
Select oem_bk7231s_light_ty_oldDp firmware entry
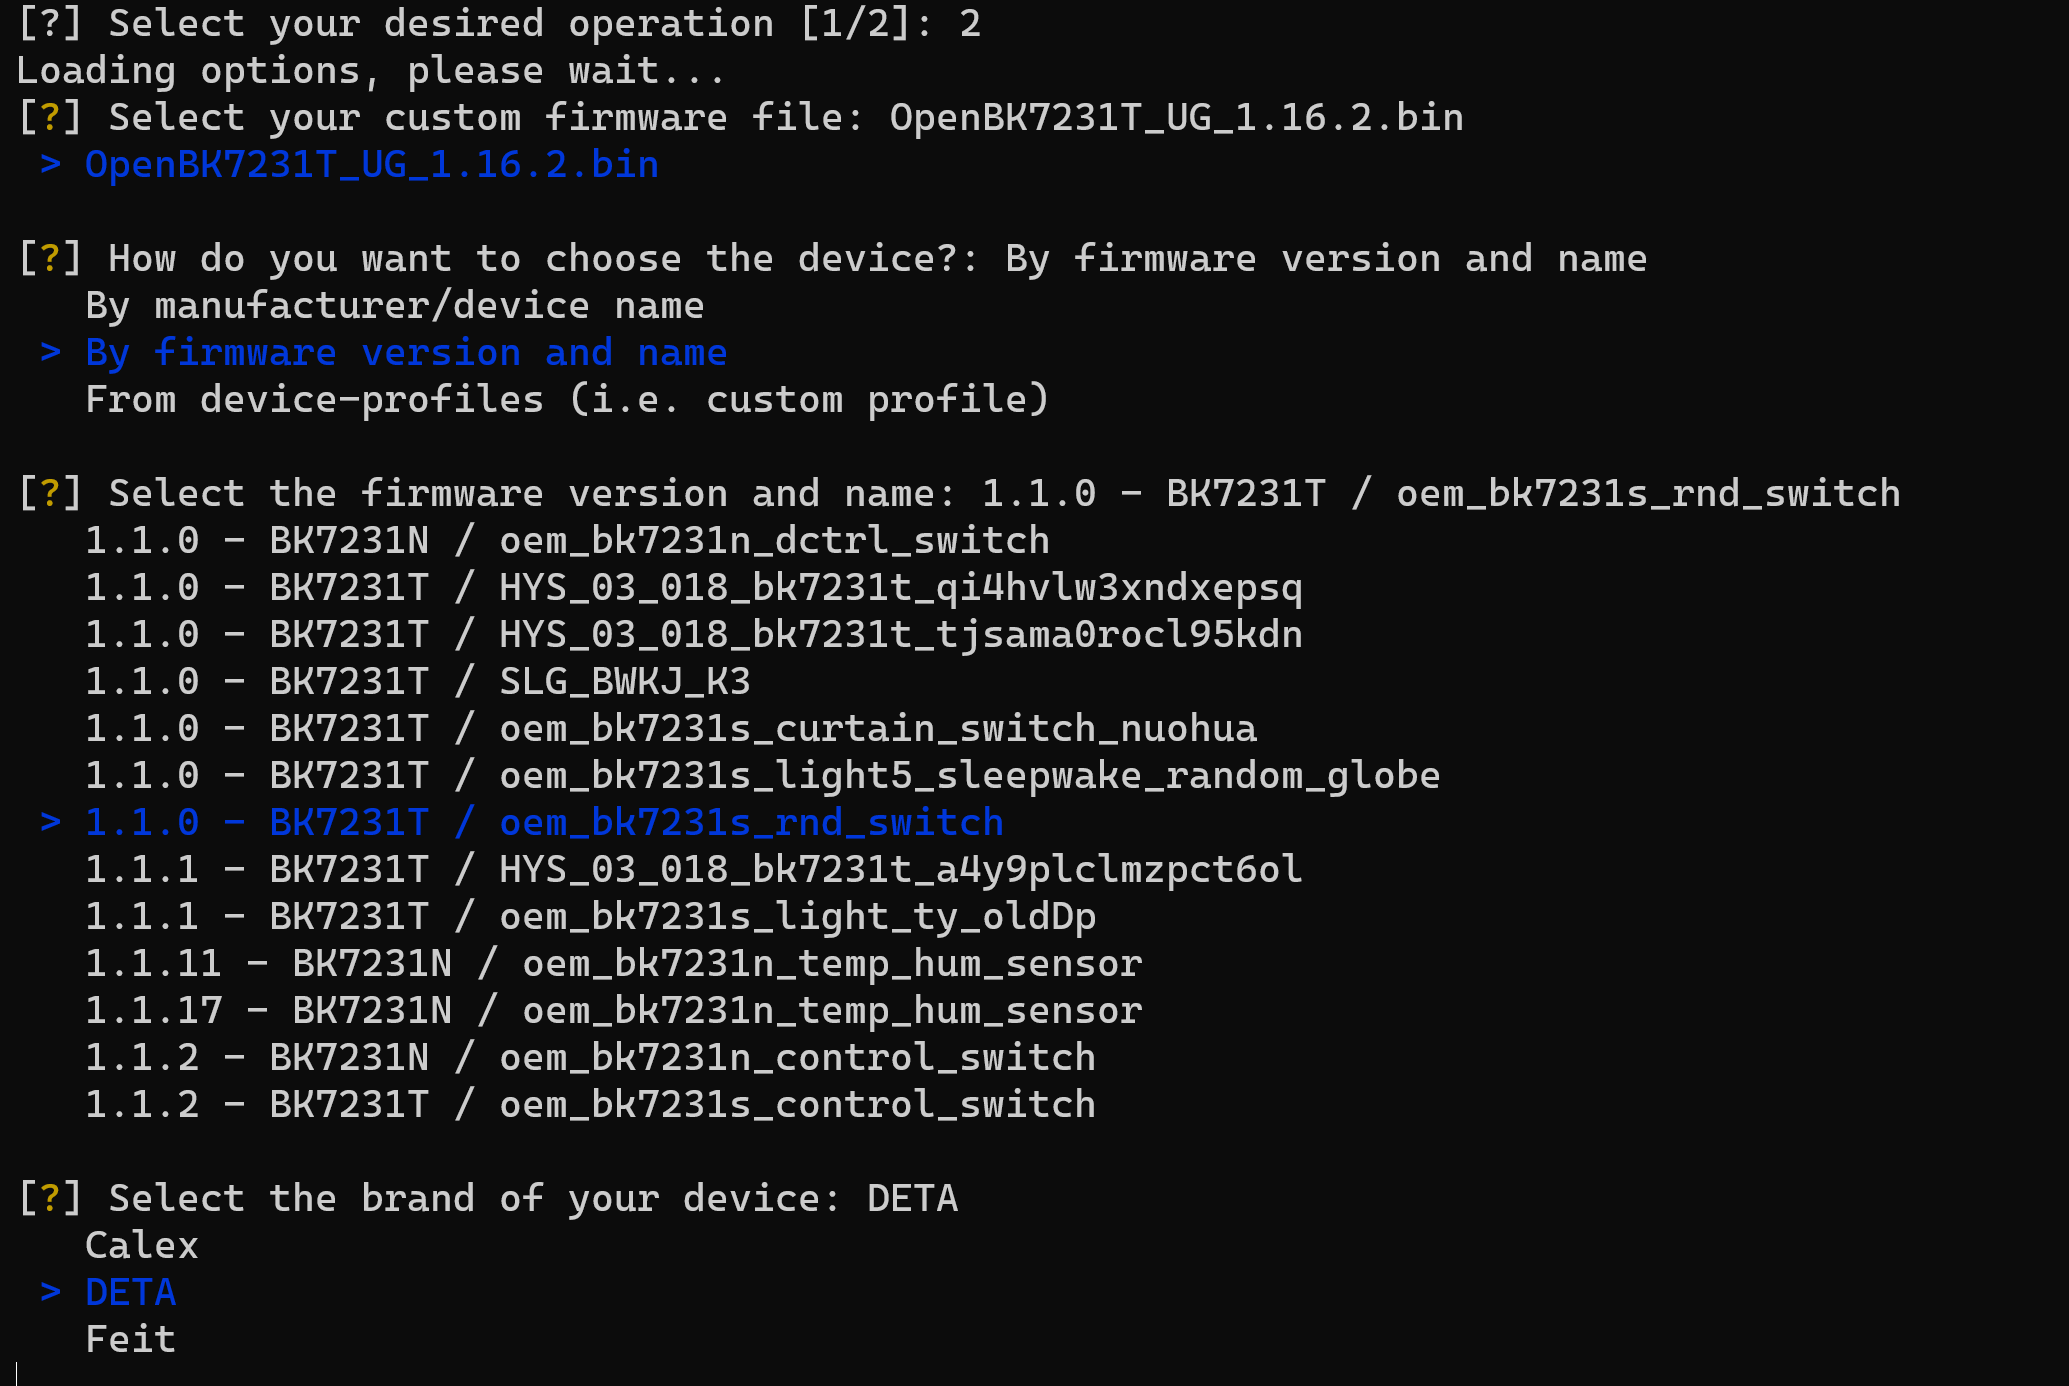[x=590, y=917]
